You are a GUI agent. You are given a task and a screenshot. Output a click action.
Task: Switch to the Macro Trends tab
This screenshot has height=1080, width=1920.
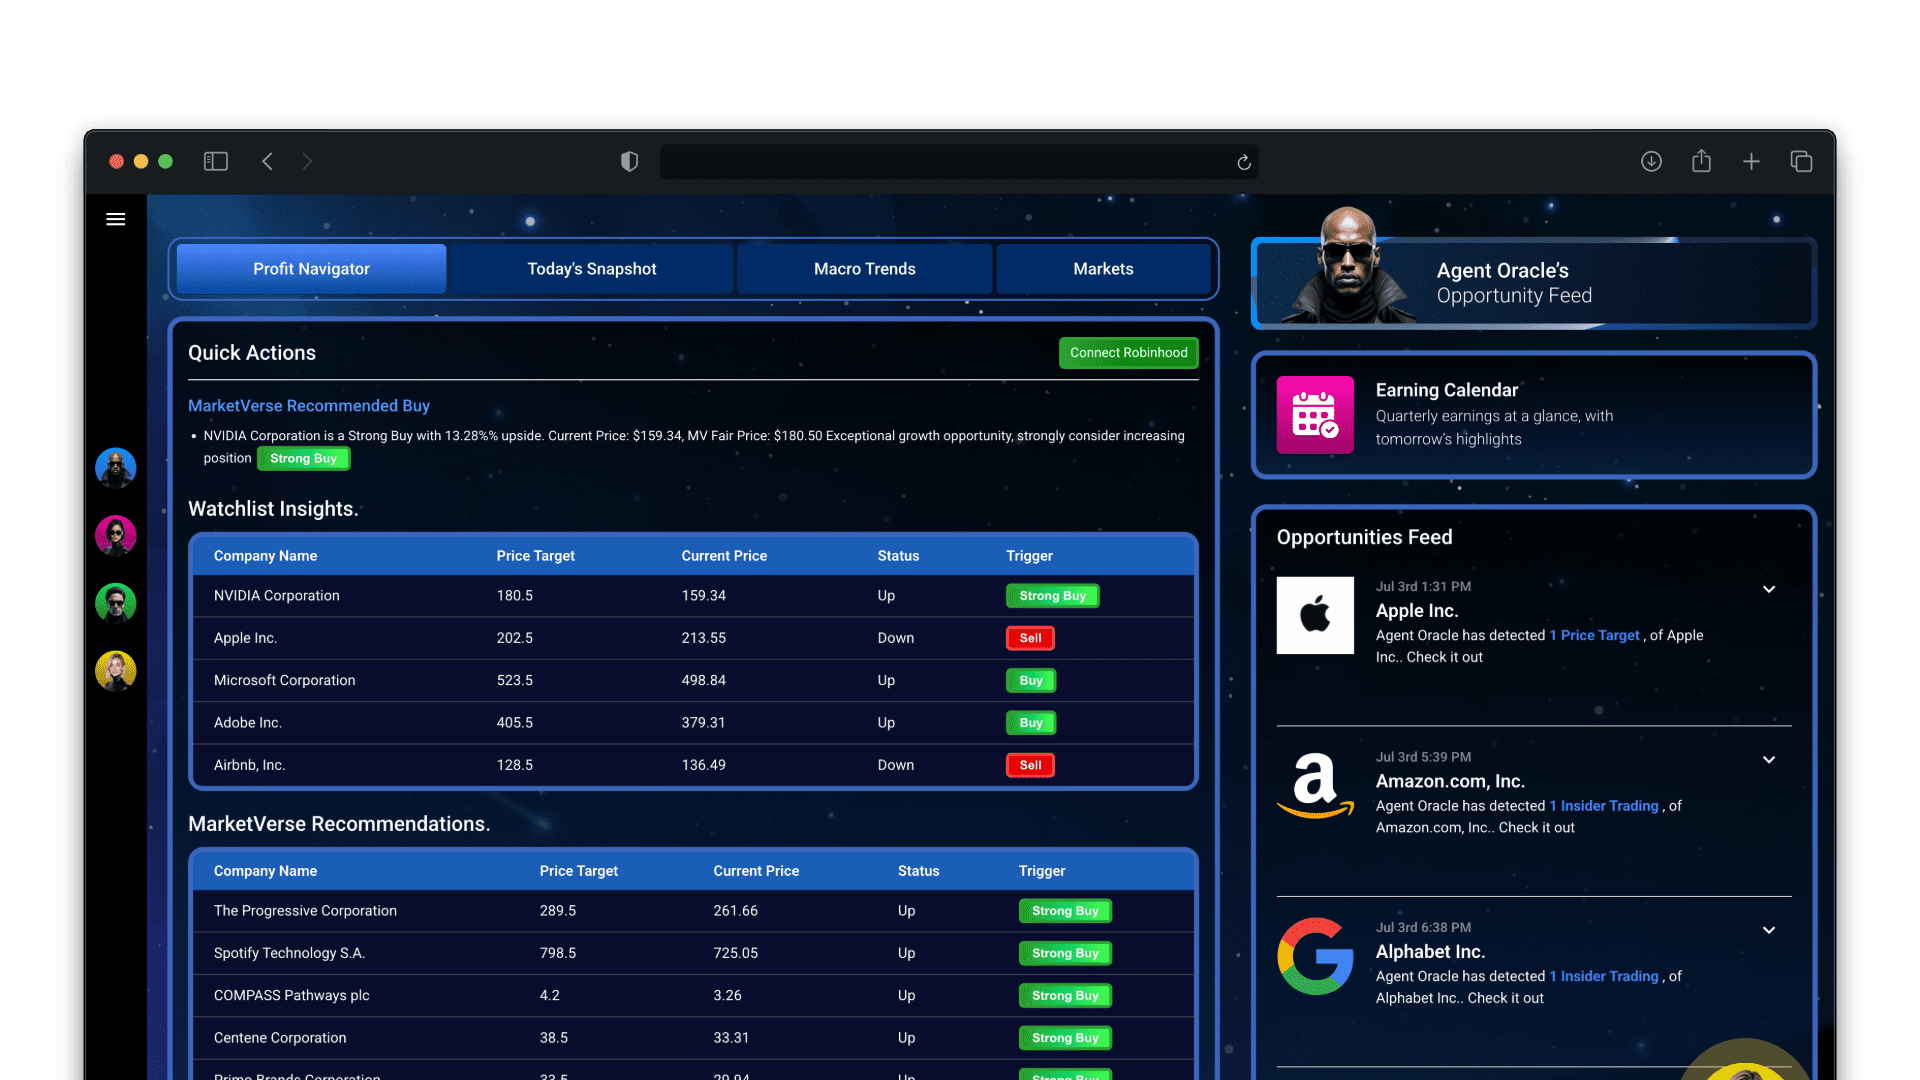point(865,269)
